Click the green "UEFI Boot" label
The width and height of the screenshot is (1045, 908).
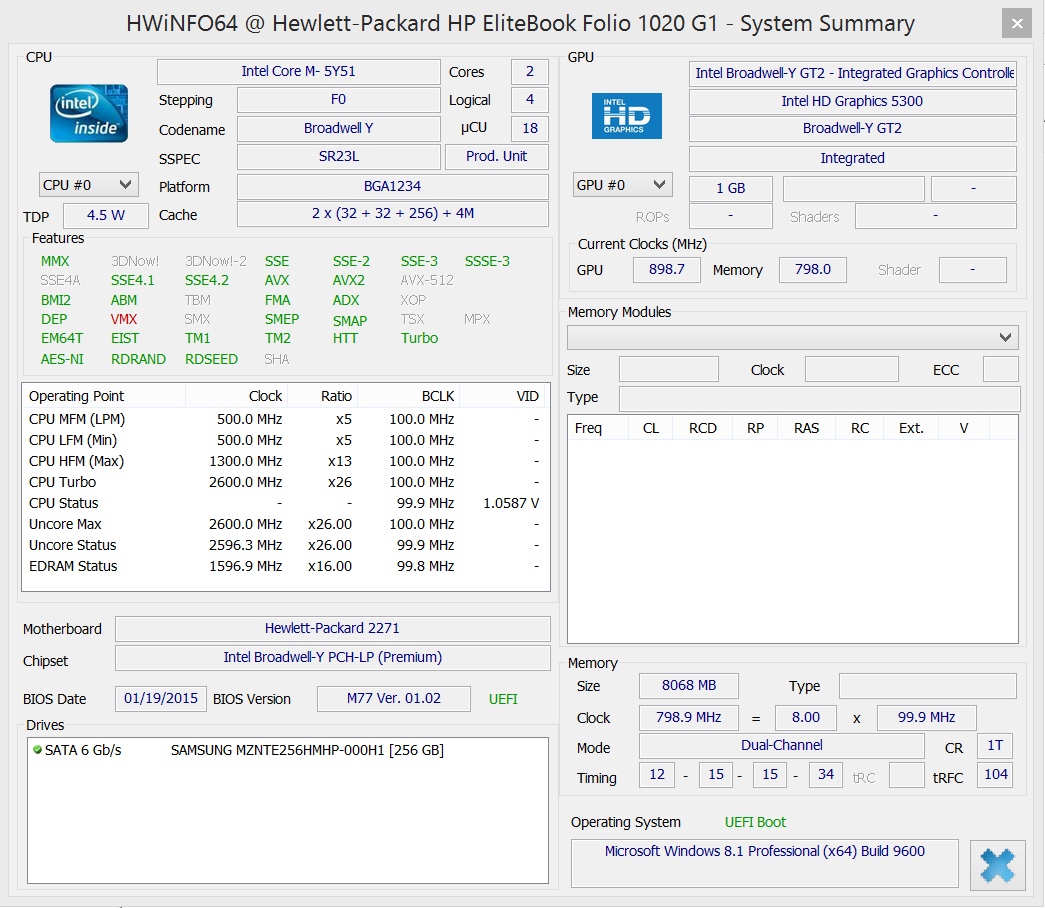[x=755, y=822]
